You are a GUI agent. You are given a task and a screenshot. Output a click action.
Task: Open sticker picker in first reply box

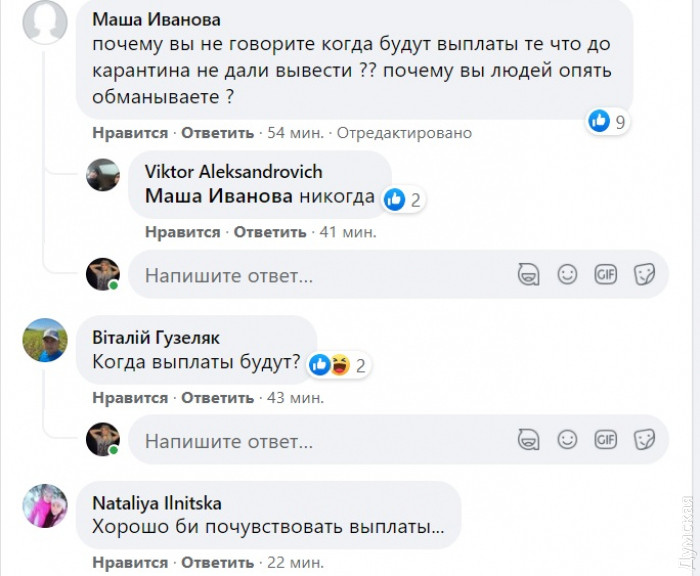[644, 274]
